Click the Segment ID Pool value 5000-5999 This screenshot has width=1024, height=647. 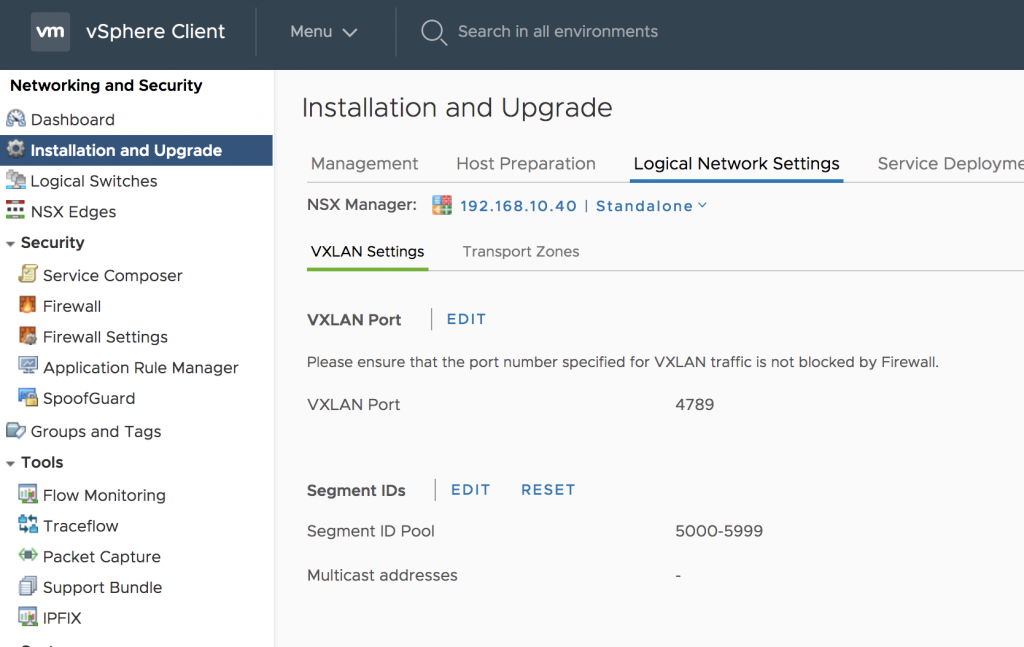(x=718, y=531)
